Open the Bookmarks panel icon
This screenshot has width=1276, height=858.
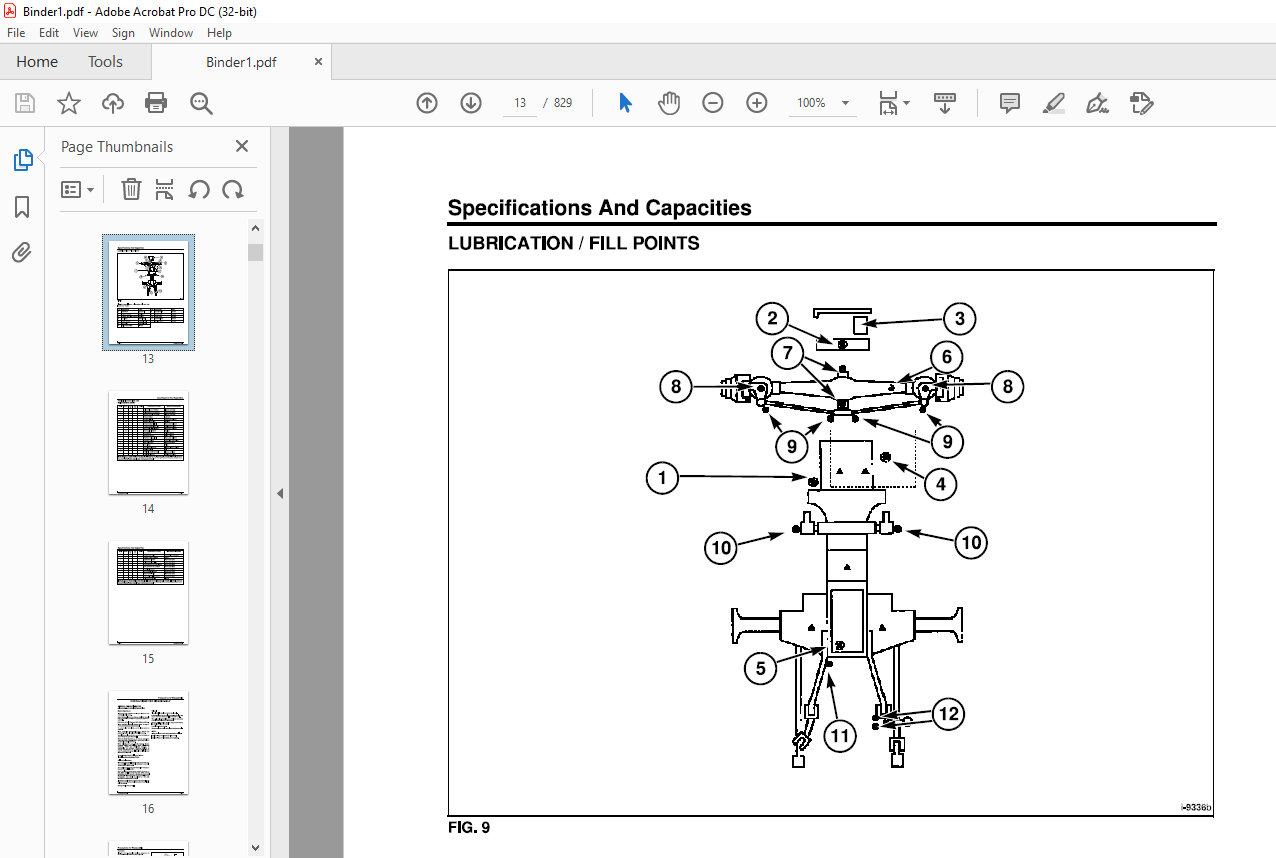(22, 207)
